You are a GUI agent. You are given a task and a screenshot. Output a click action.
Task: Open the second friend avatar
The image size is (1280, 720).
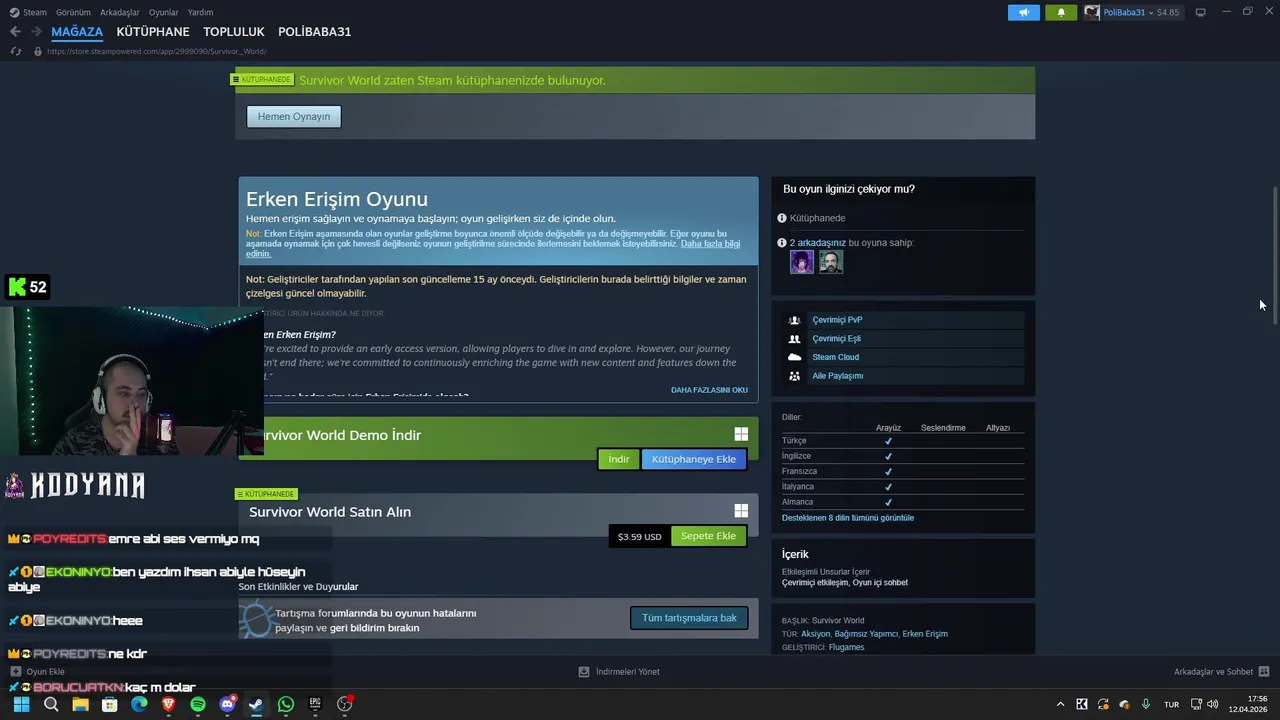pyautogui.click(x=831, y=262)
